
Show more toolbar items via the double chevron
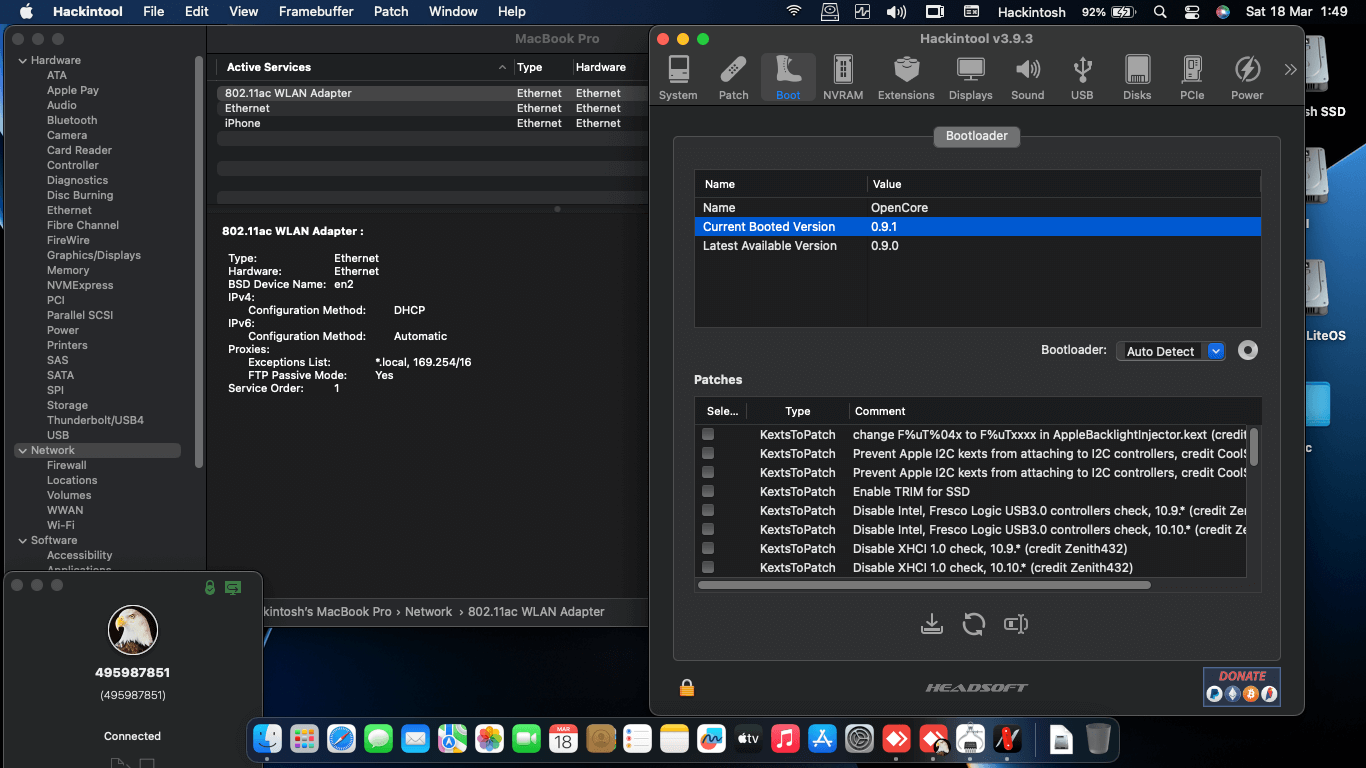1290,70
